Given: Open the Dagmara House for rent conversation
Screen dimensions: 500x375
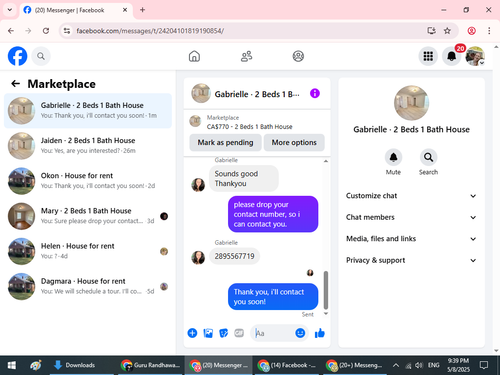Looking at the screenshot, I should click(88, 286).
